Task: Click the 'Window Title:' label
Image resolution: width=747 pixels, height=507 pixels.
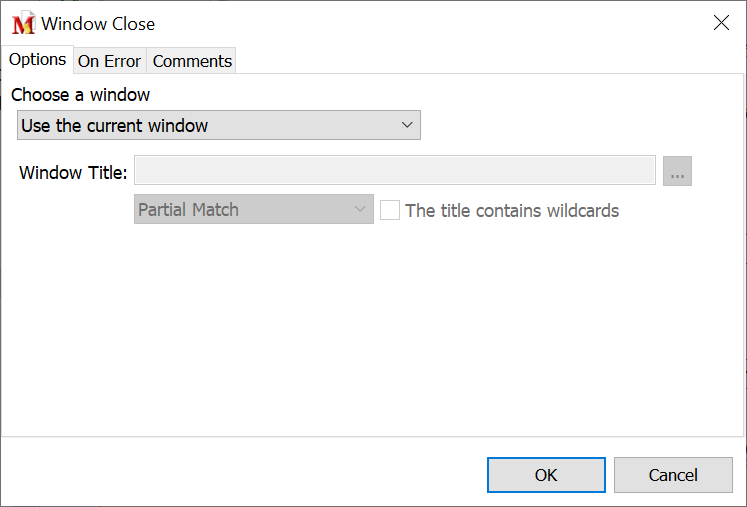Action: coord(73,173)
